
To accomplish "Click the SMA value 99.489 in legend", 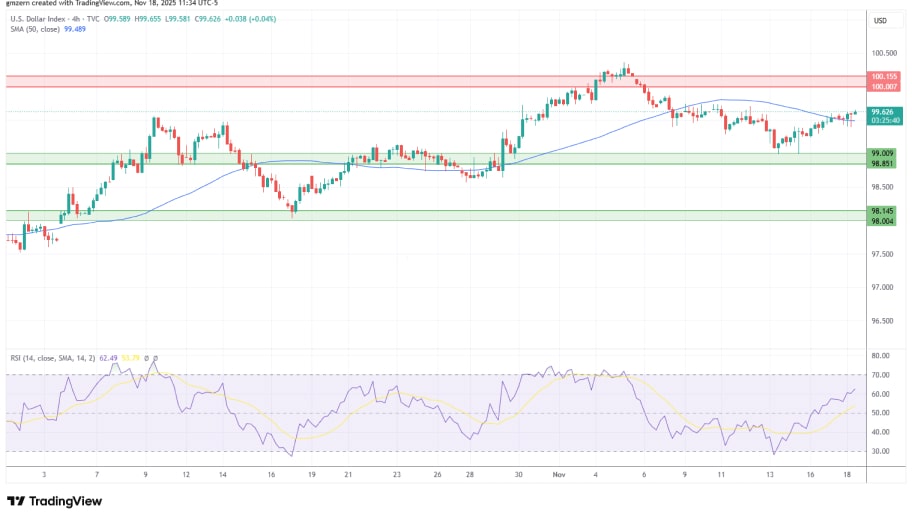I will (x=75, y=30).
